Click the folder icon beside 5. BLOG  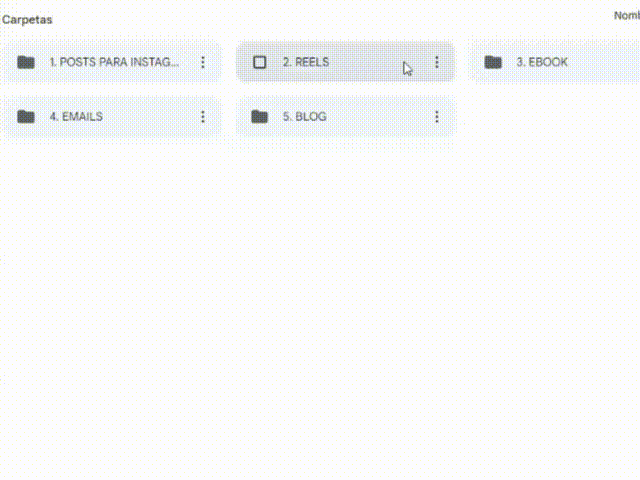pos(259,117)
